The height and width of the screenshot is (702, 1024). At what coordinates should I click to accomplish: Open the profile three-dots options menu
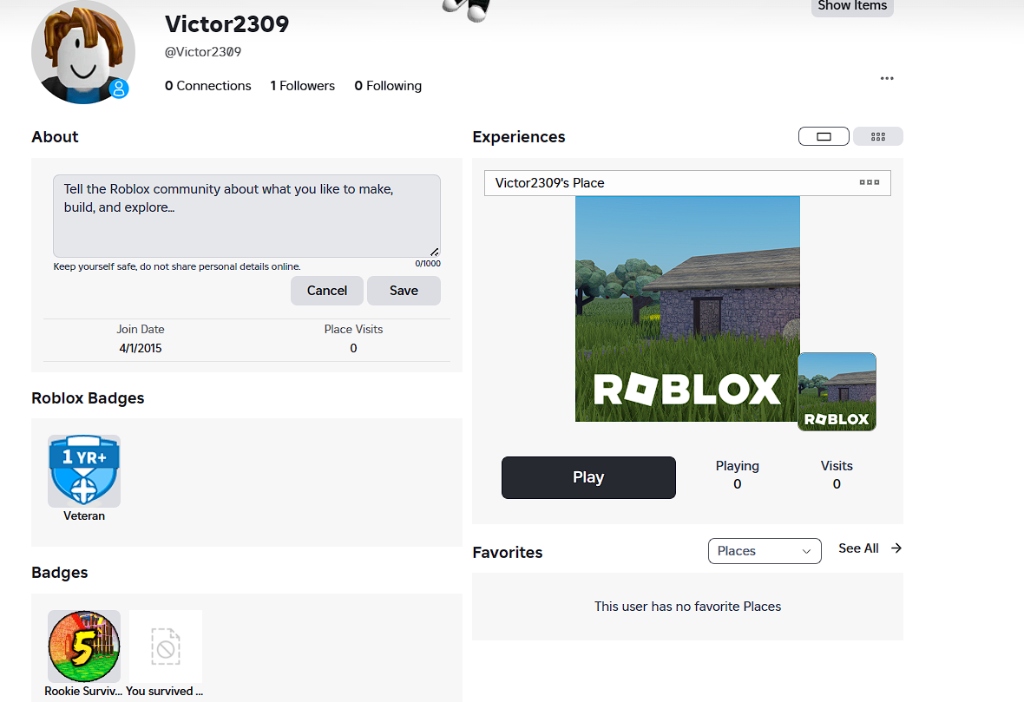click(886, 78)
